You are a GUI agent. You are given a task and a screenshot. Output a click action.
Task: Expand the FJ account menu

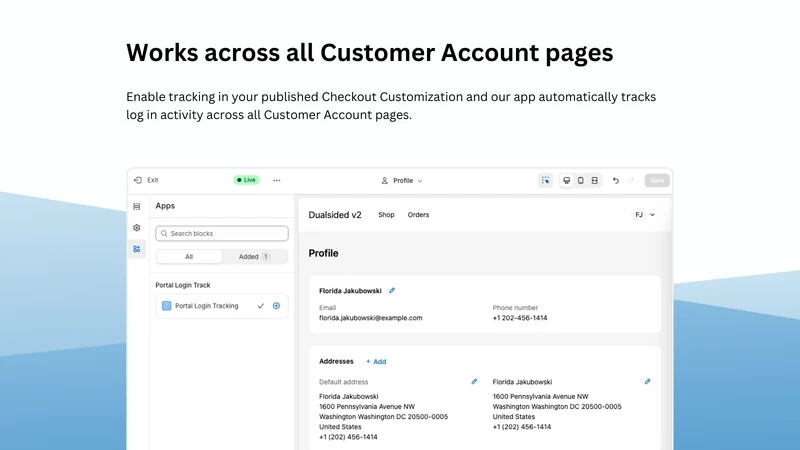(x=644, y=215)
